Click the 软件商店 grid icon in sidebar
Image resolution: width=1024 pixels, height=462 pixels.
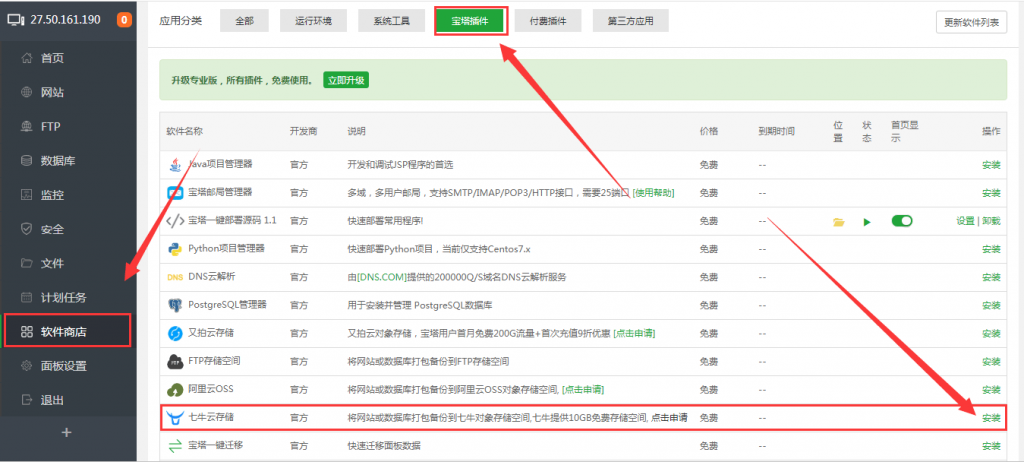27,332
